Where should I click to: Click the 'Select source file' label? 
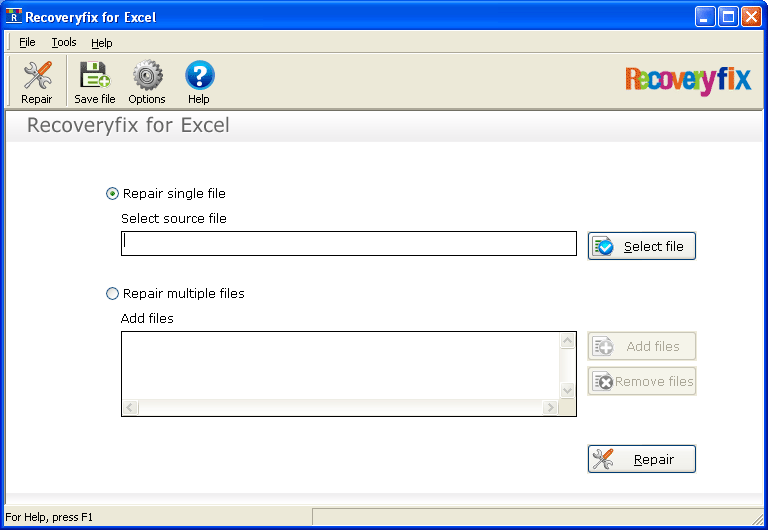click(174, 218)
